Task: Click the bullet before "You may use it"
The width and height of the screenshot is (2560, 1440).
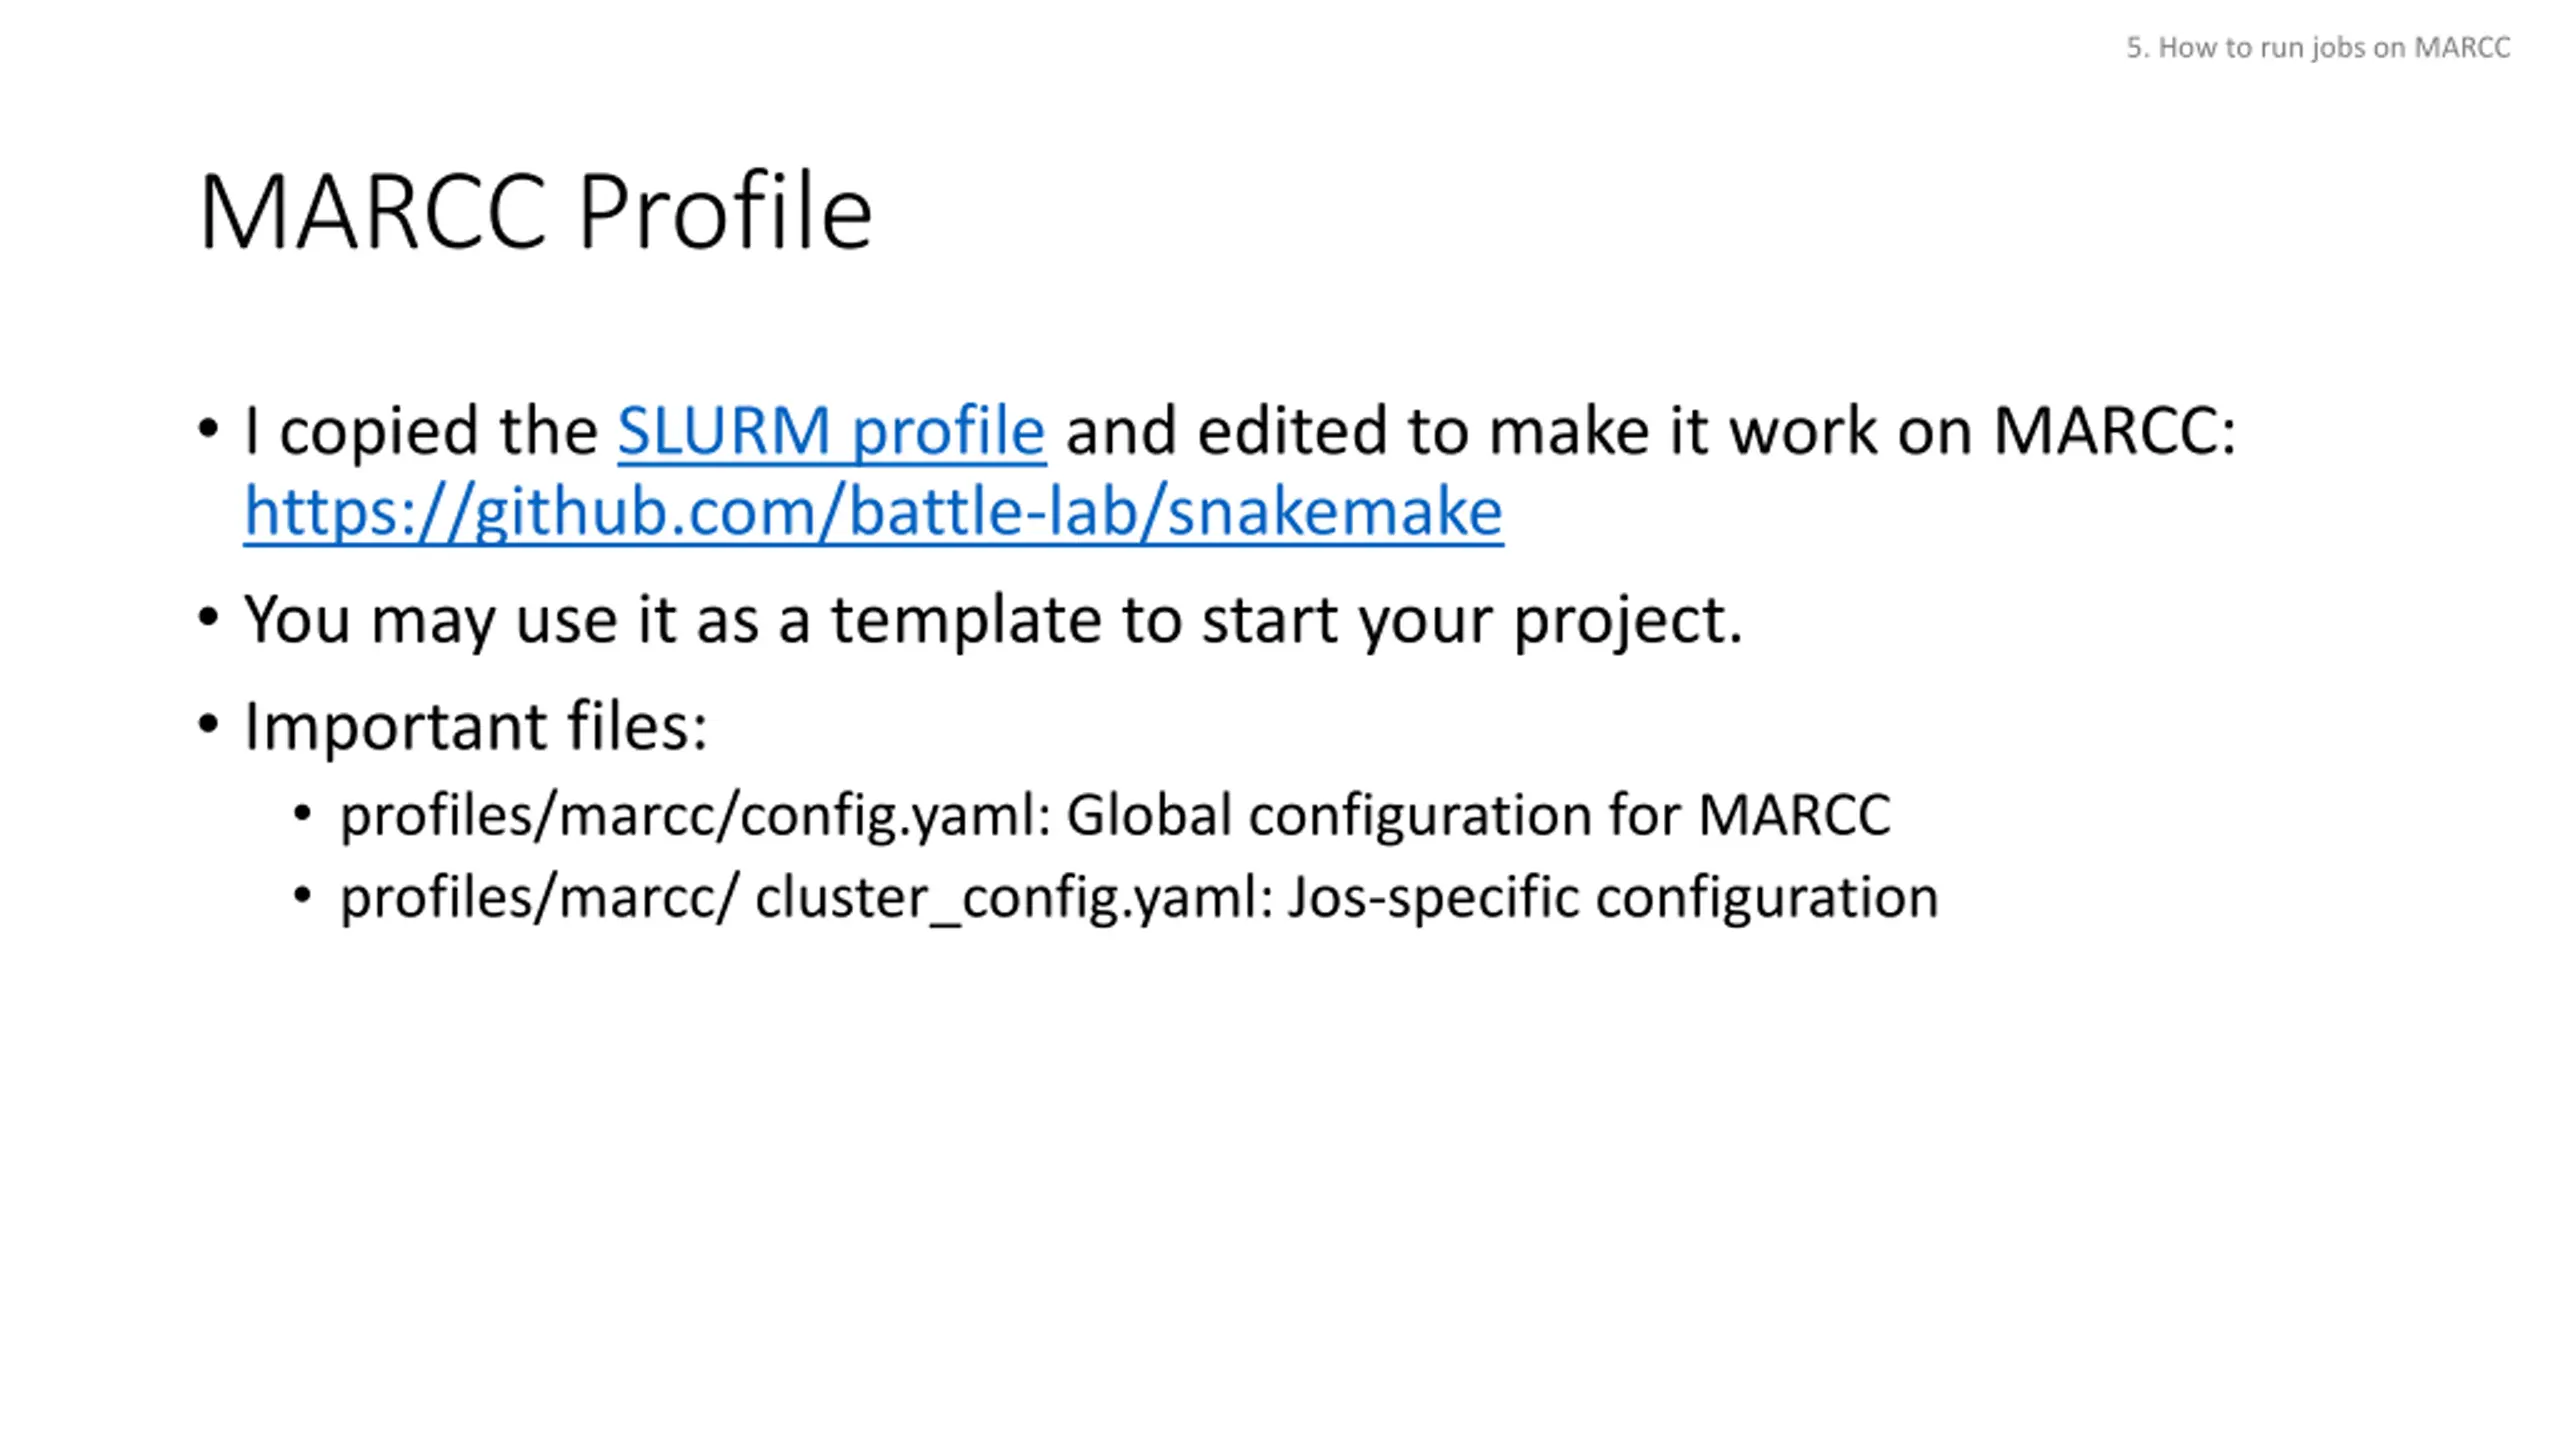Action: 208,618
